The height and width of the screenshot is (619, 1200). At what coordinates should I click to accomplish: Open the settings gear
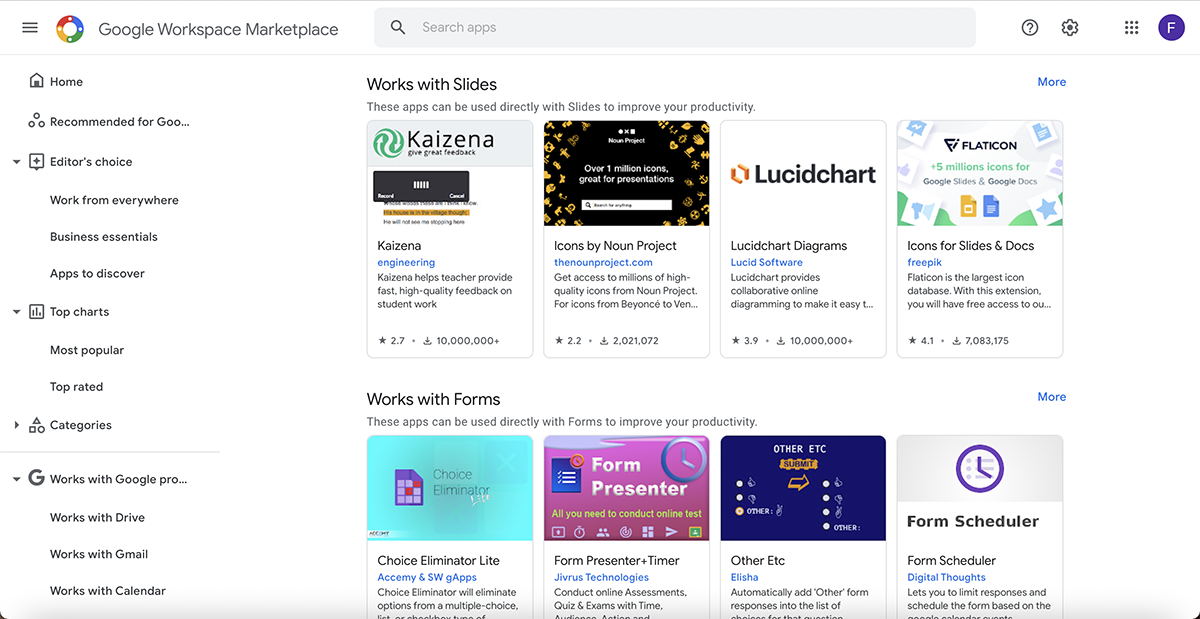point(1069,27)
